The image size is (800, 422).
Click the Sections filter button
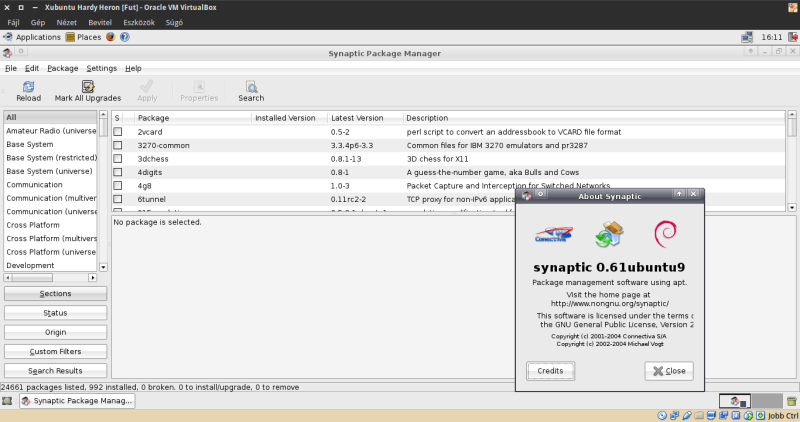point(56,293)
